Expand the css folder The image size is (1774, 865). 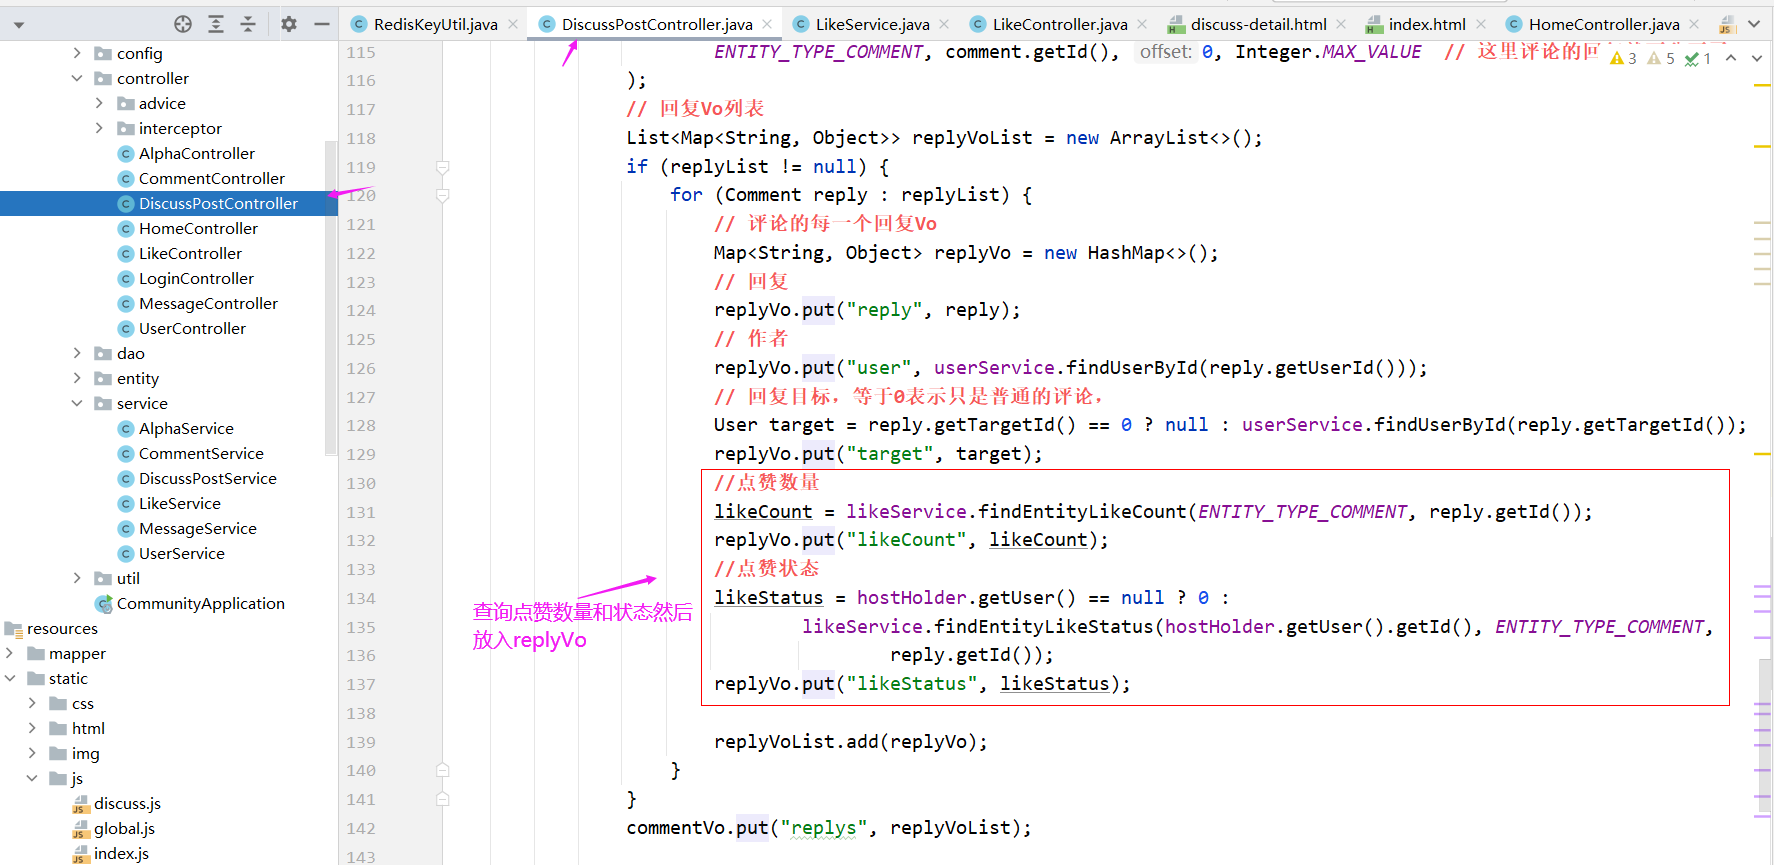click(32, 703)
